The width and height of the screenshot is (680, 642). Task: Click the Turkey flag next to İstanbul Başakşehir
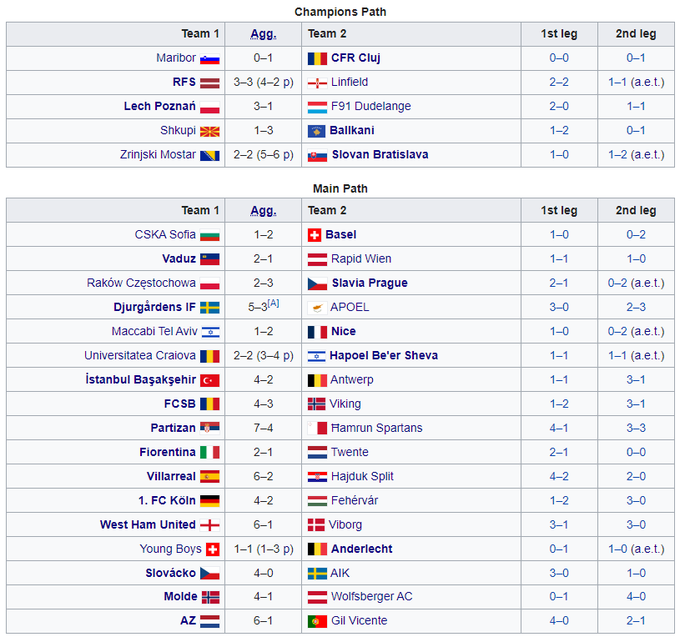point(210,380)
